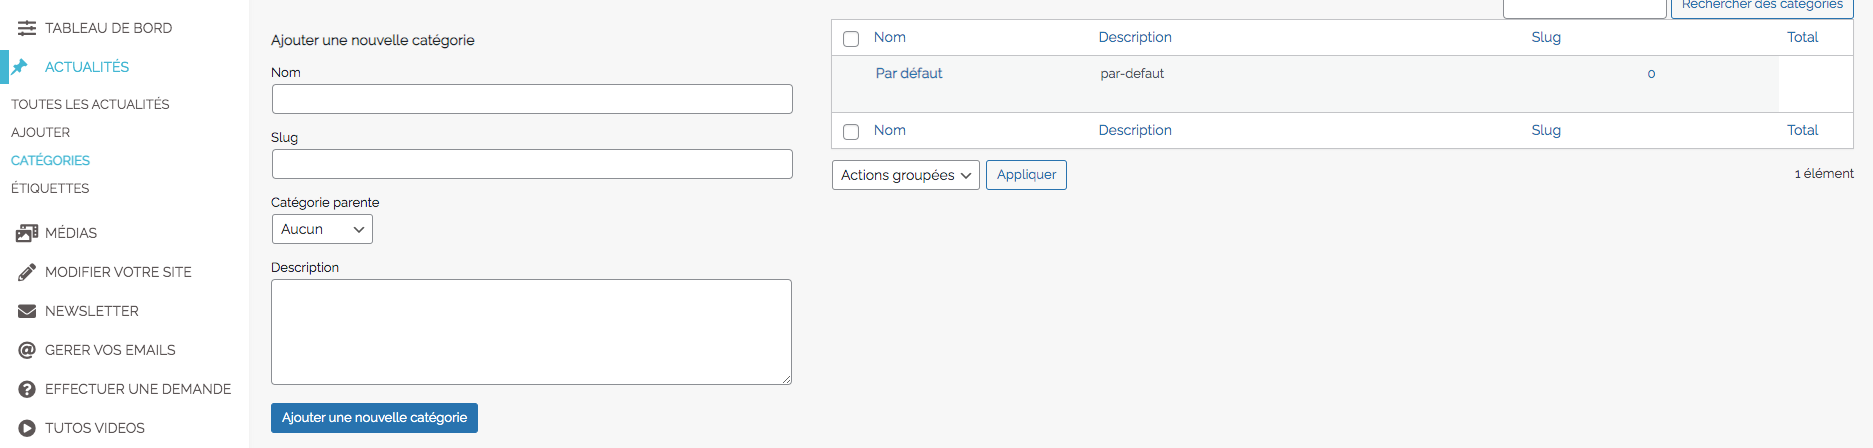This screenshot has width=1873, height=448.
Task: Click the Tableau de bord sliders icon
Action: coord(27,28)
